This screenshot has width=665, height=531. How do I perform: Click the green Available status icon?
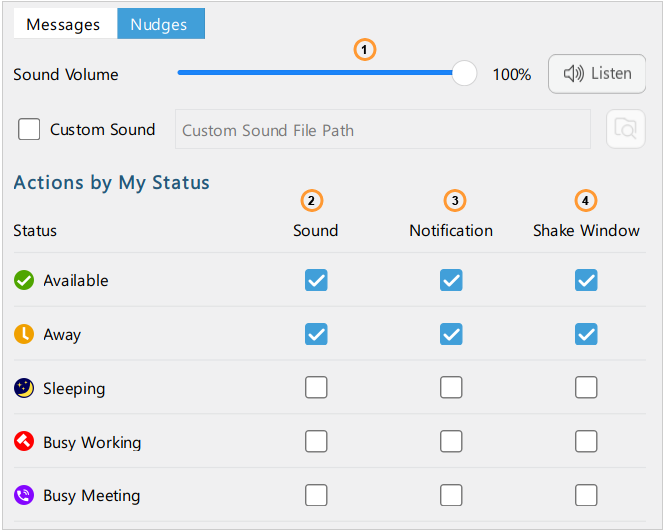click(24, 280)
